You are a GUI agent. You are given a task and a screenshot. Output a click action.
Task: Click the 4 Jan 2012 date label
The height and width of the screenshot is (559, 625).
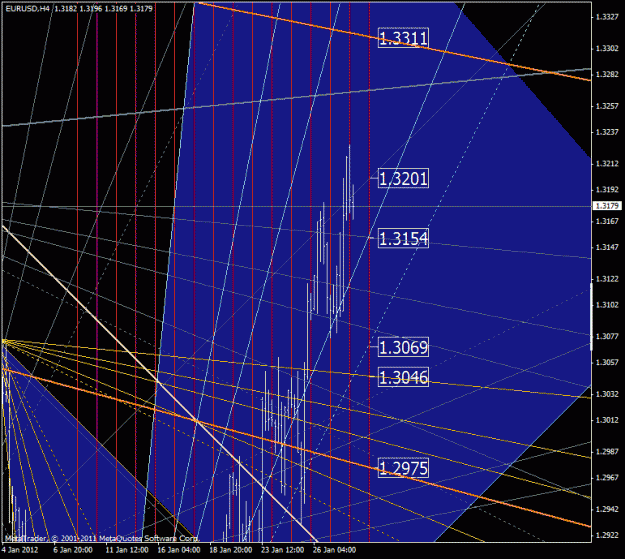20,550
